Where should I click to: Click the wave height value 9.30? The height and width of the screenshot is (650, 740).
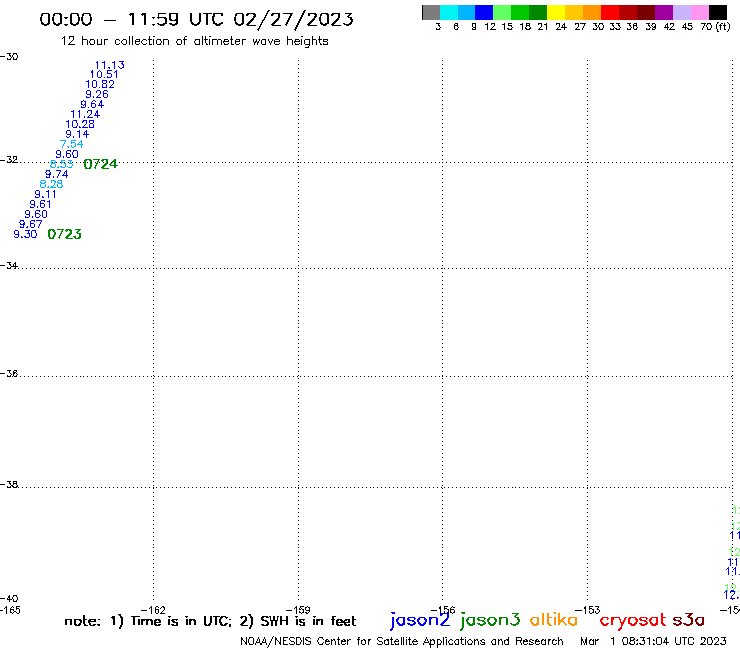pos(25,234)
